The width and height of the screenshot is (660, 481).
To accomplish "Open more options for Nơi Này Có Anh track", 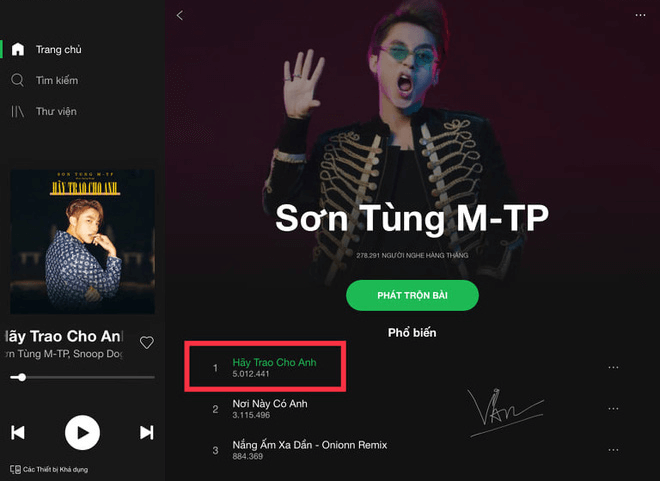I will click(613, 409).
